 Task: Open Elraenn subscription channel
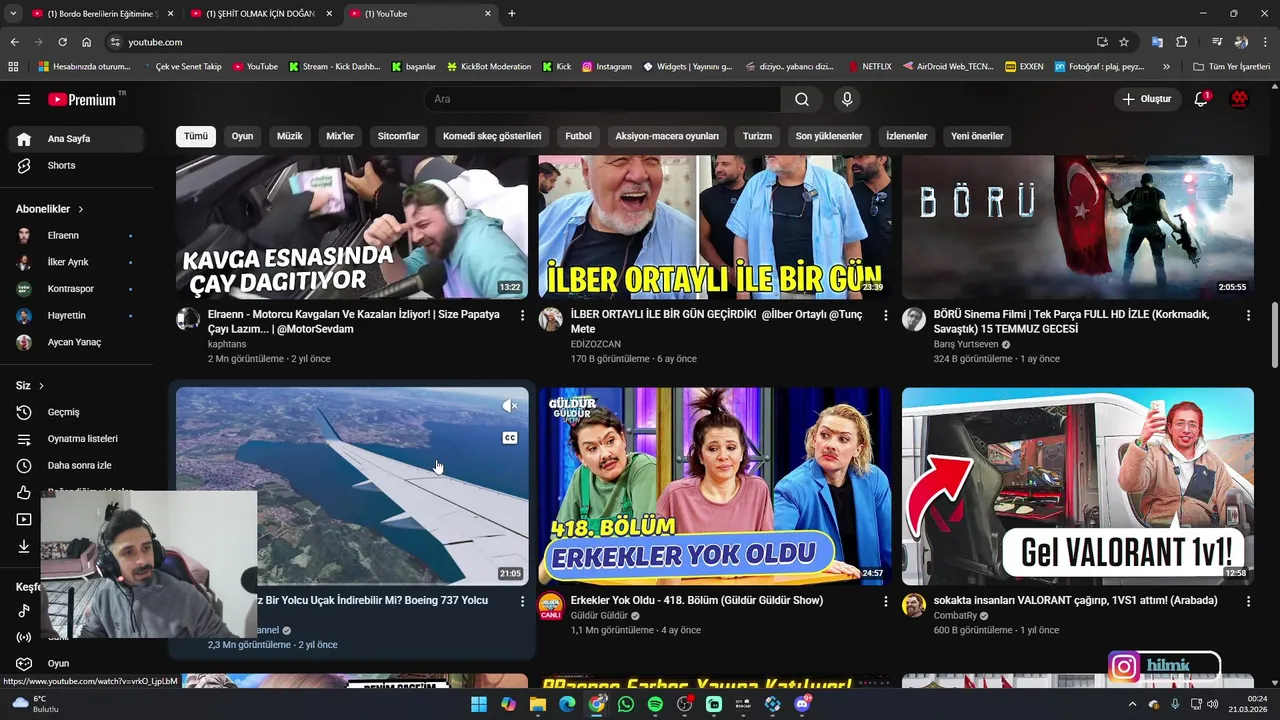point(76,236)
